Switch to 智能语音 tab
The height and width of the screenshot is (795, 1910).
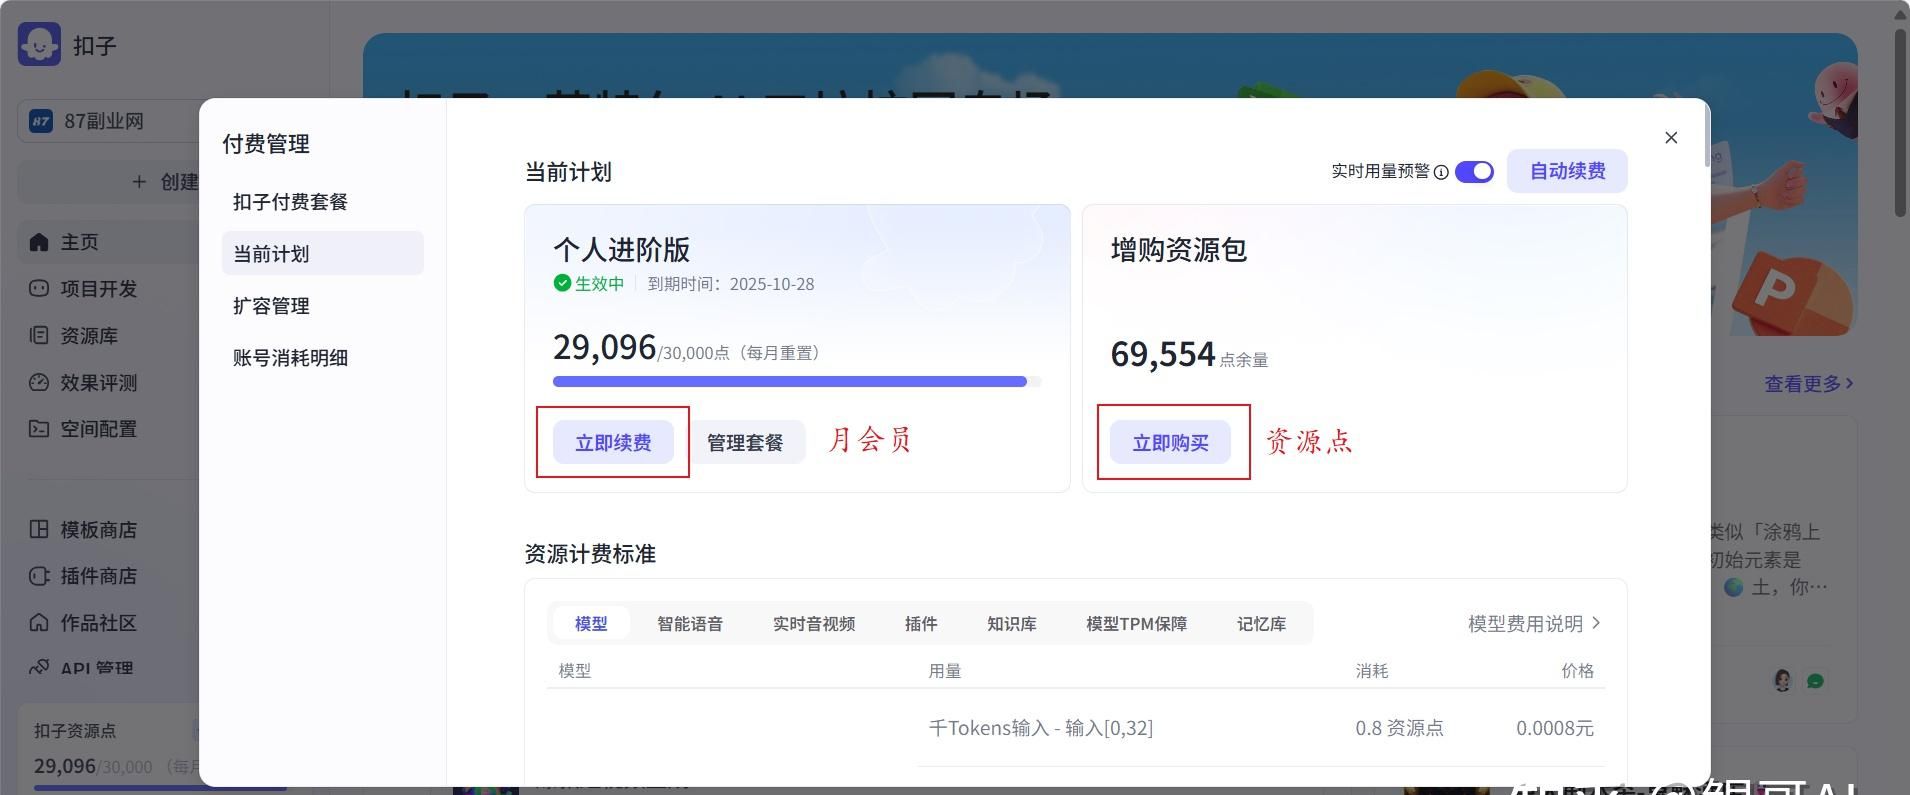pos(689,624)
